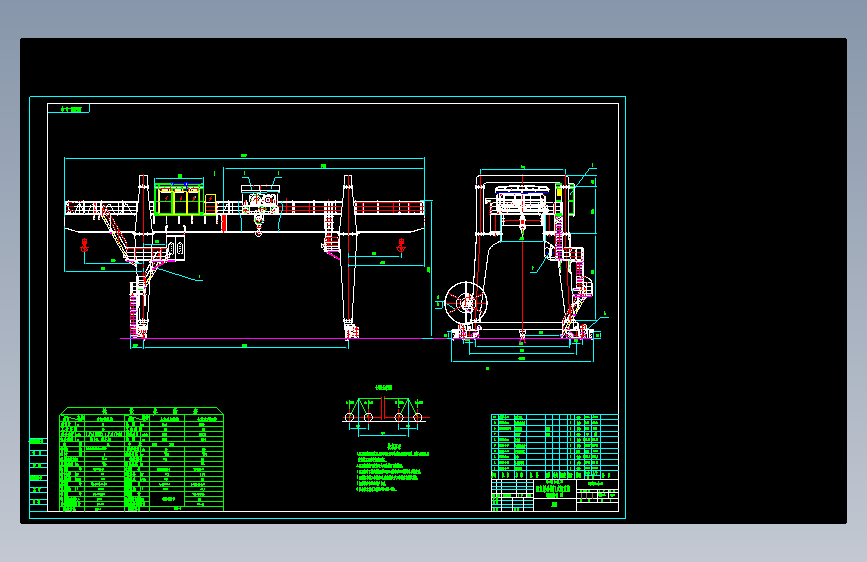The image size is (867, 562).
Task: Select the green three-door electrical room on girder
Action: [178, 200]
